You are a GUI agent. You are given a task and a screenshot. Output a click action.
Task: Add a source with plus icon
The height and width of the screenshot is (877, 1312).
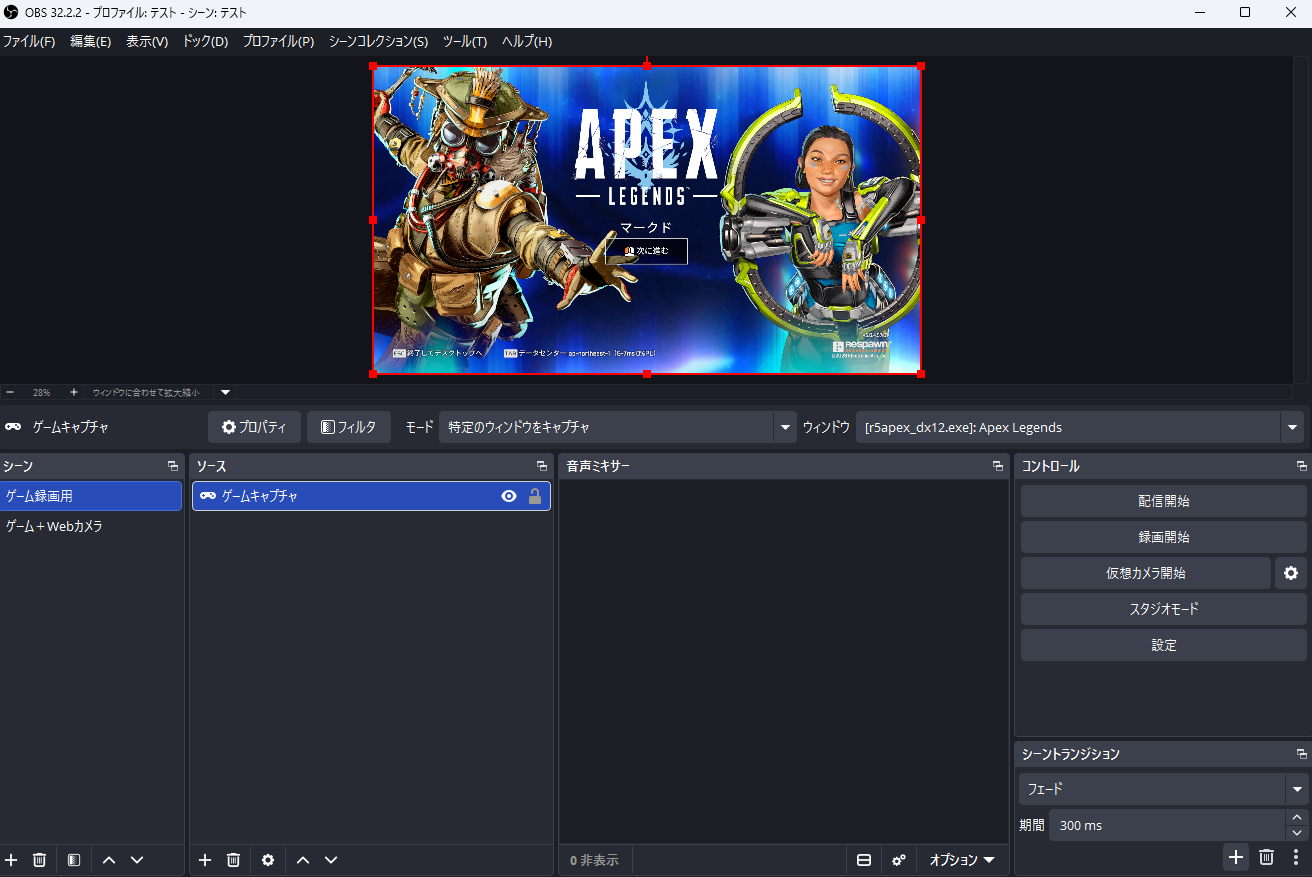click(x=205, y=860)
